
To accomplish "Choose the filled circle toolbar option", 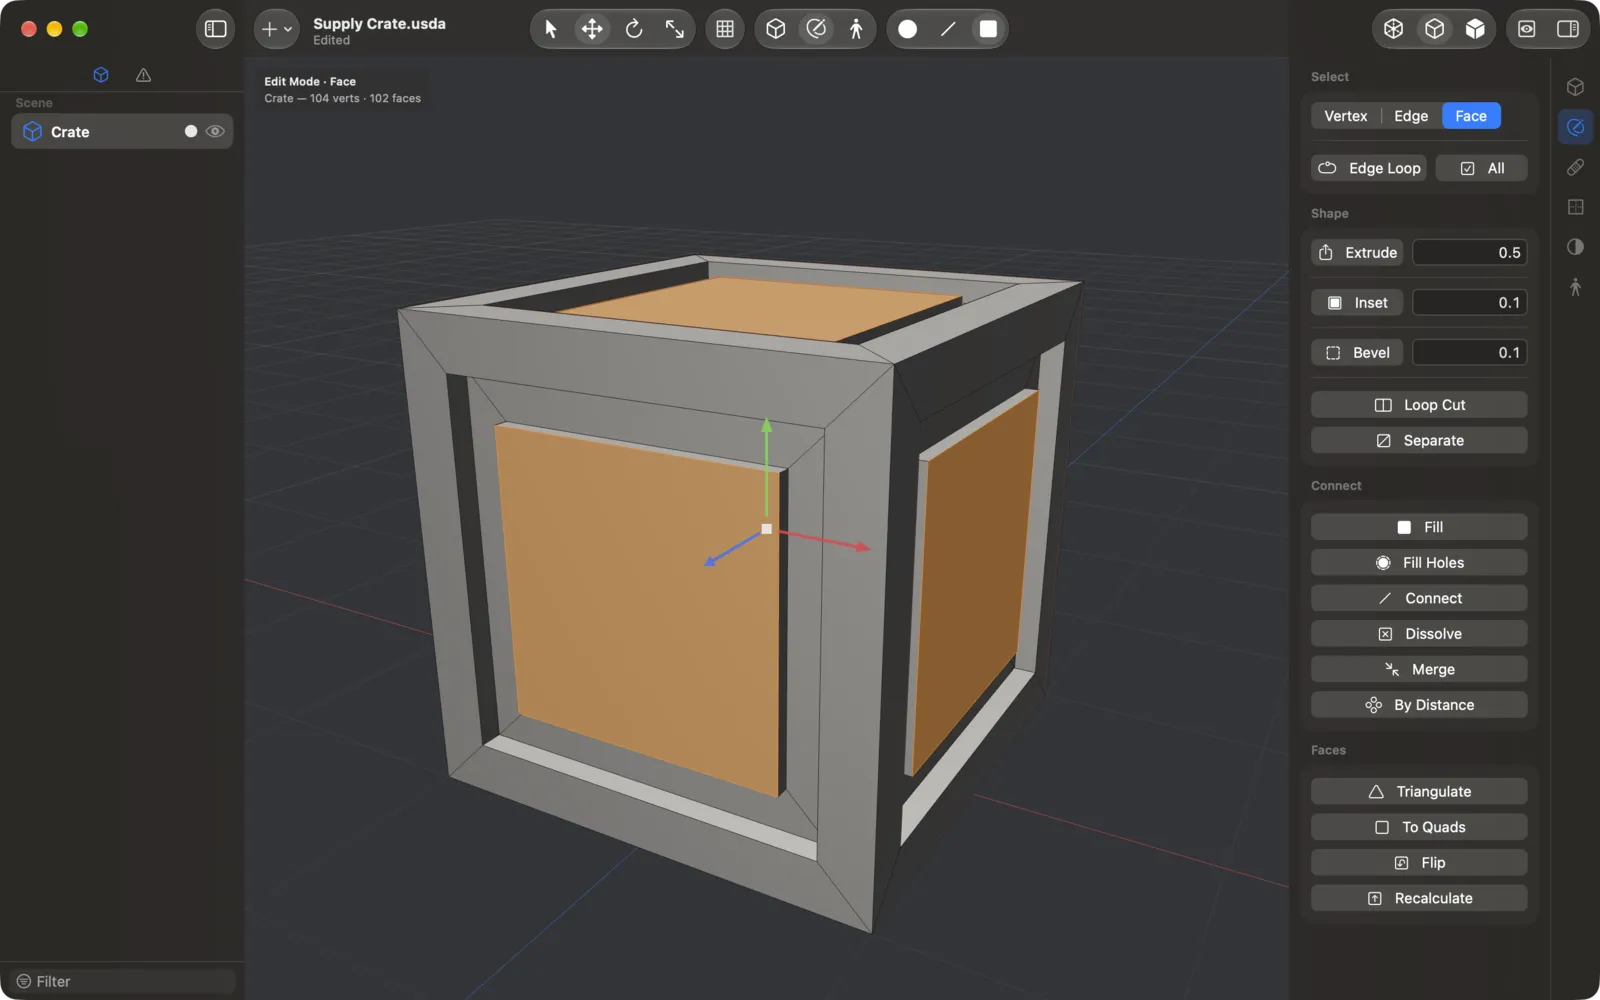I will pyautogui.click(x=908, y=29).
